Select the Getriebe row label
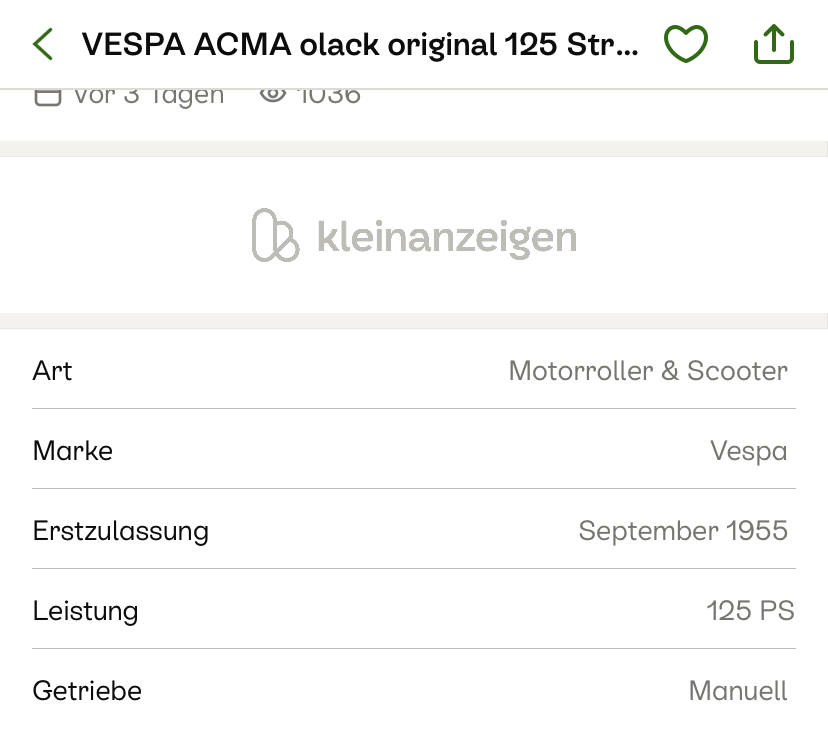Viewport: 828px width, 731px height. pos(88,691)
